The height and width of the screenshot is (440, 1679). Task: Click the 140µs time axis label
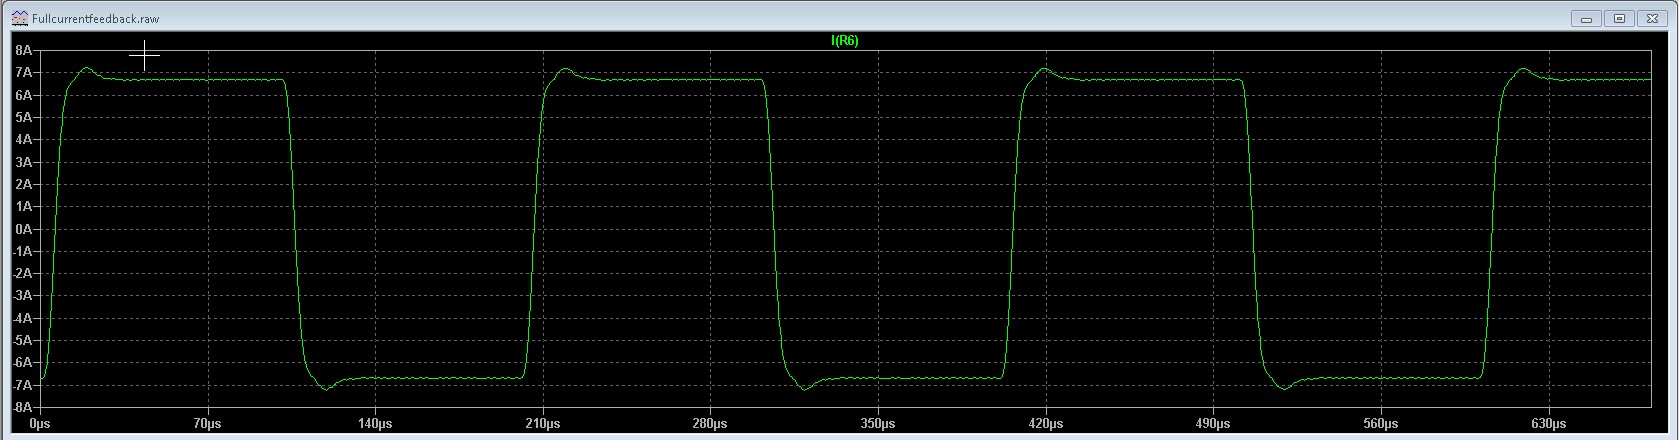tap(375, 424)
